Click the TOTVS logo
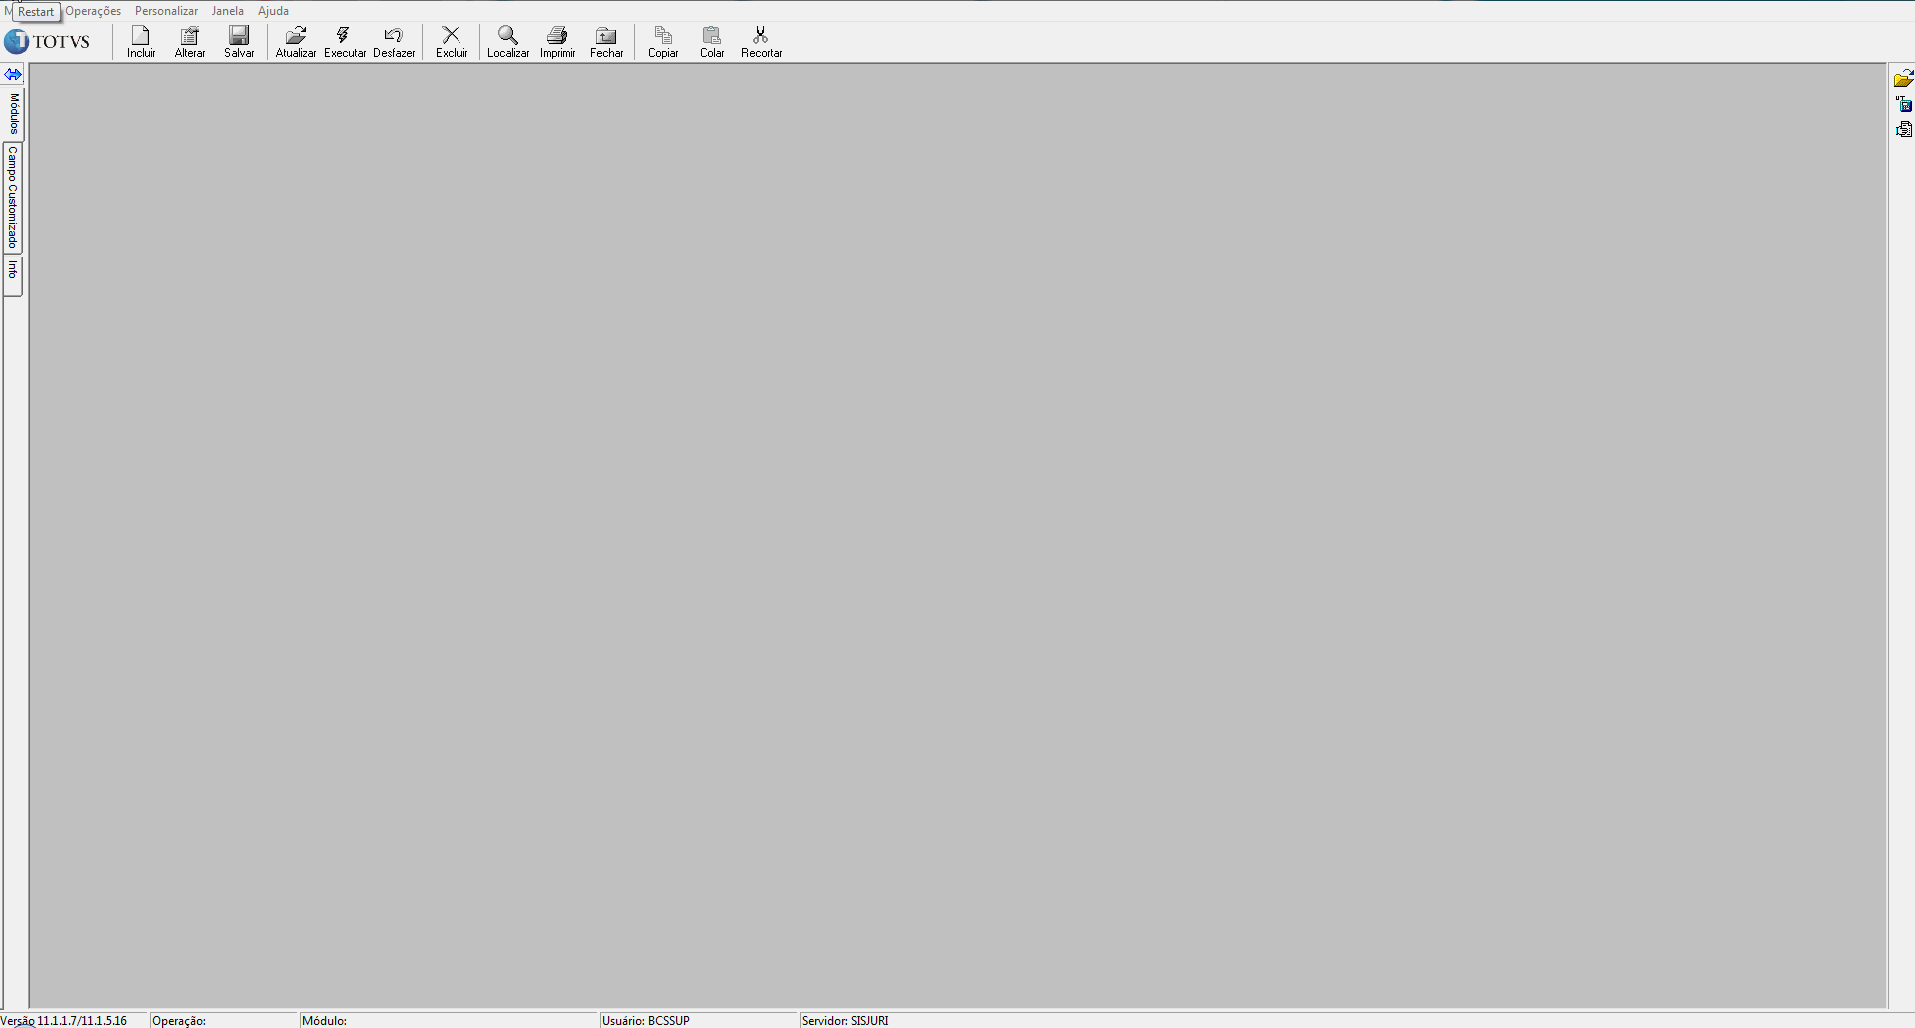 click(48, 42)
